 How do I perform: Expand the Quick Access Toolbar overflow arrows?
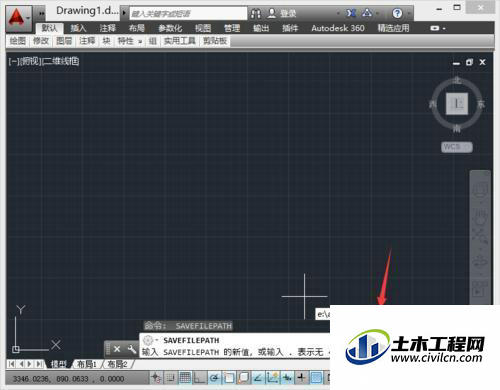pyautogui.click(x=41, y=14)
